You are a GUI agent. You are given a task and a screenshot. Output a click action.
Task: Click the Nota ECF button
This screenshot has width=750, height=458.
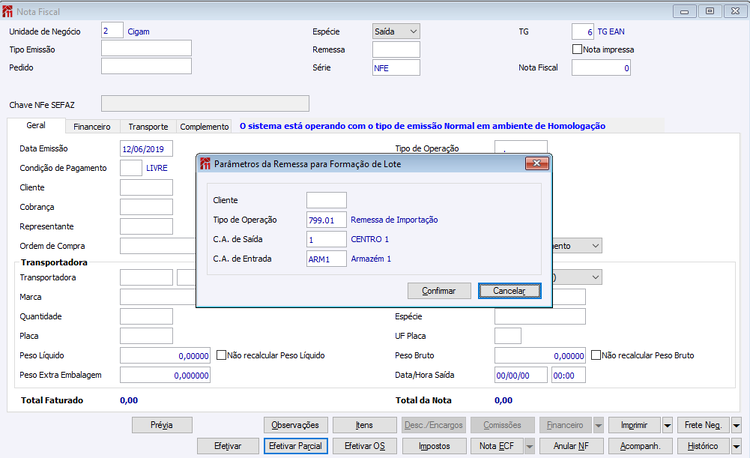pos(497,446)
